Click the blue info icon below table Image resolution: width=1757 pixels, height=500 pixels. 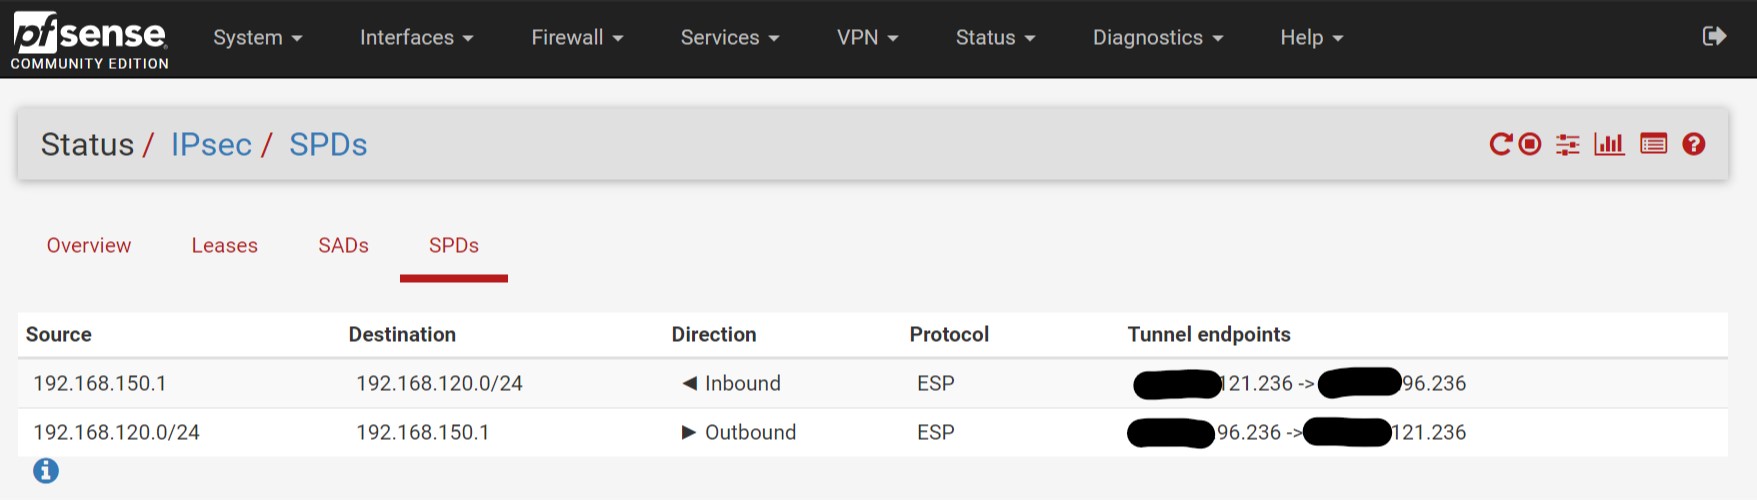click(46, 470)
